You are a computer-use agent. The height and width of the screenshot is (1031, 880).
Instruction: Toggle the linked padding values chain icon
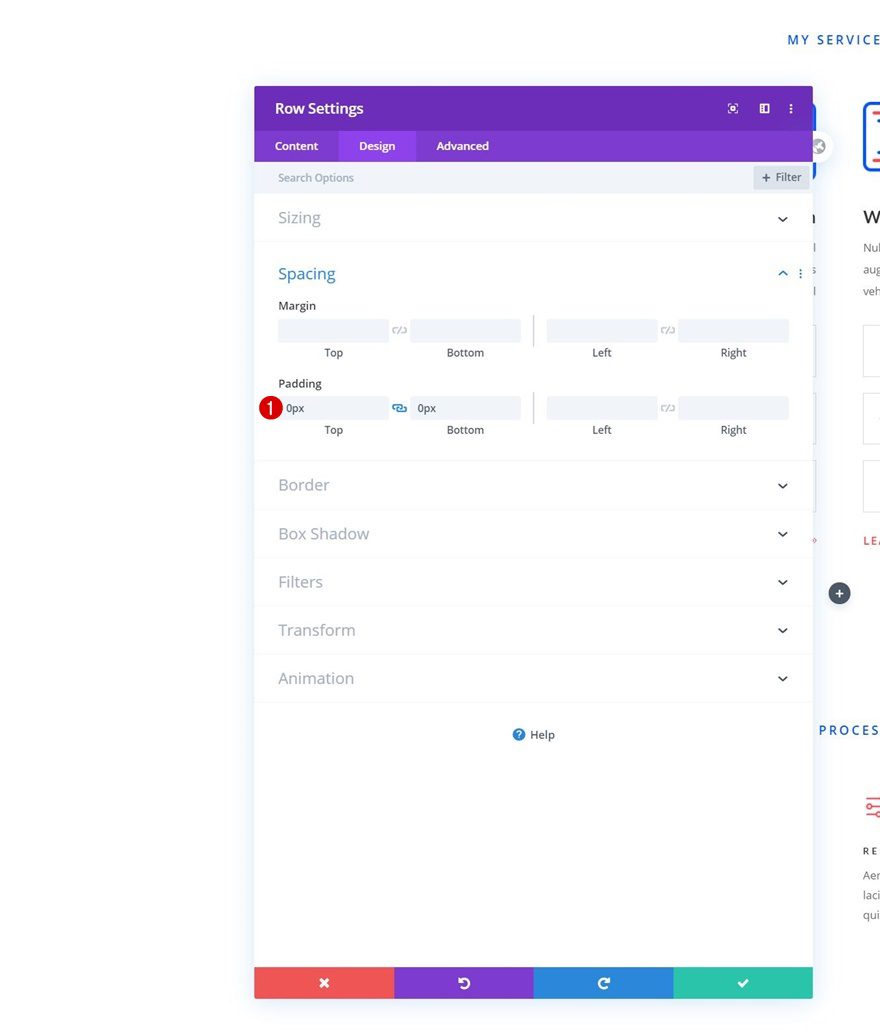point(399,407)
